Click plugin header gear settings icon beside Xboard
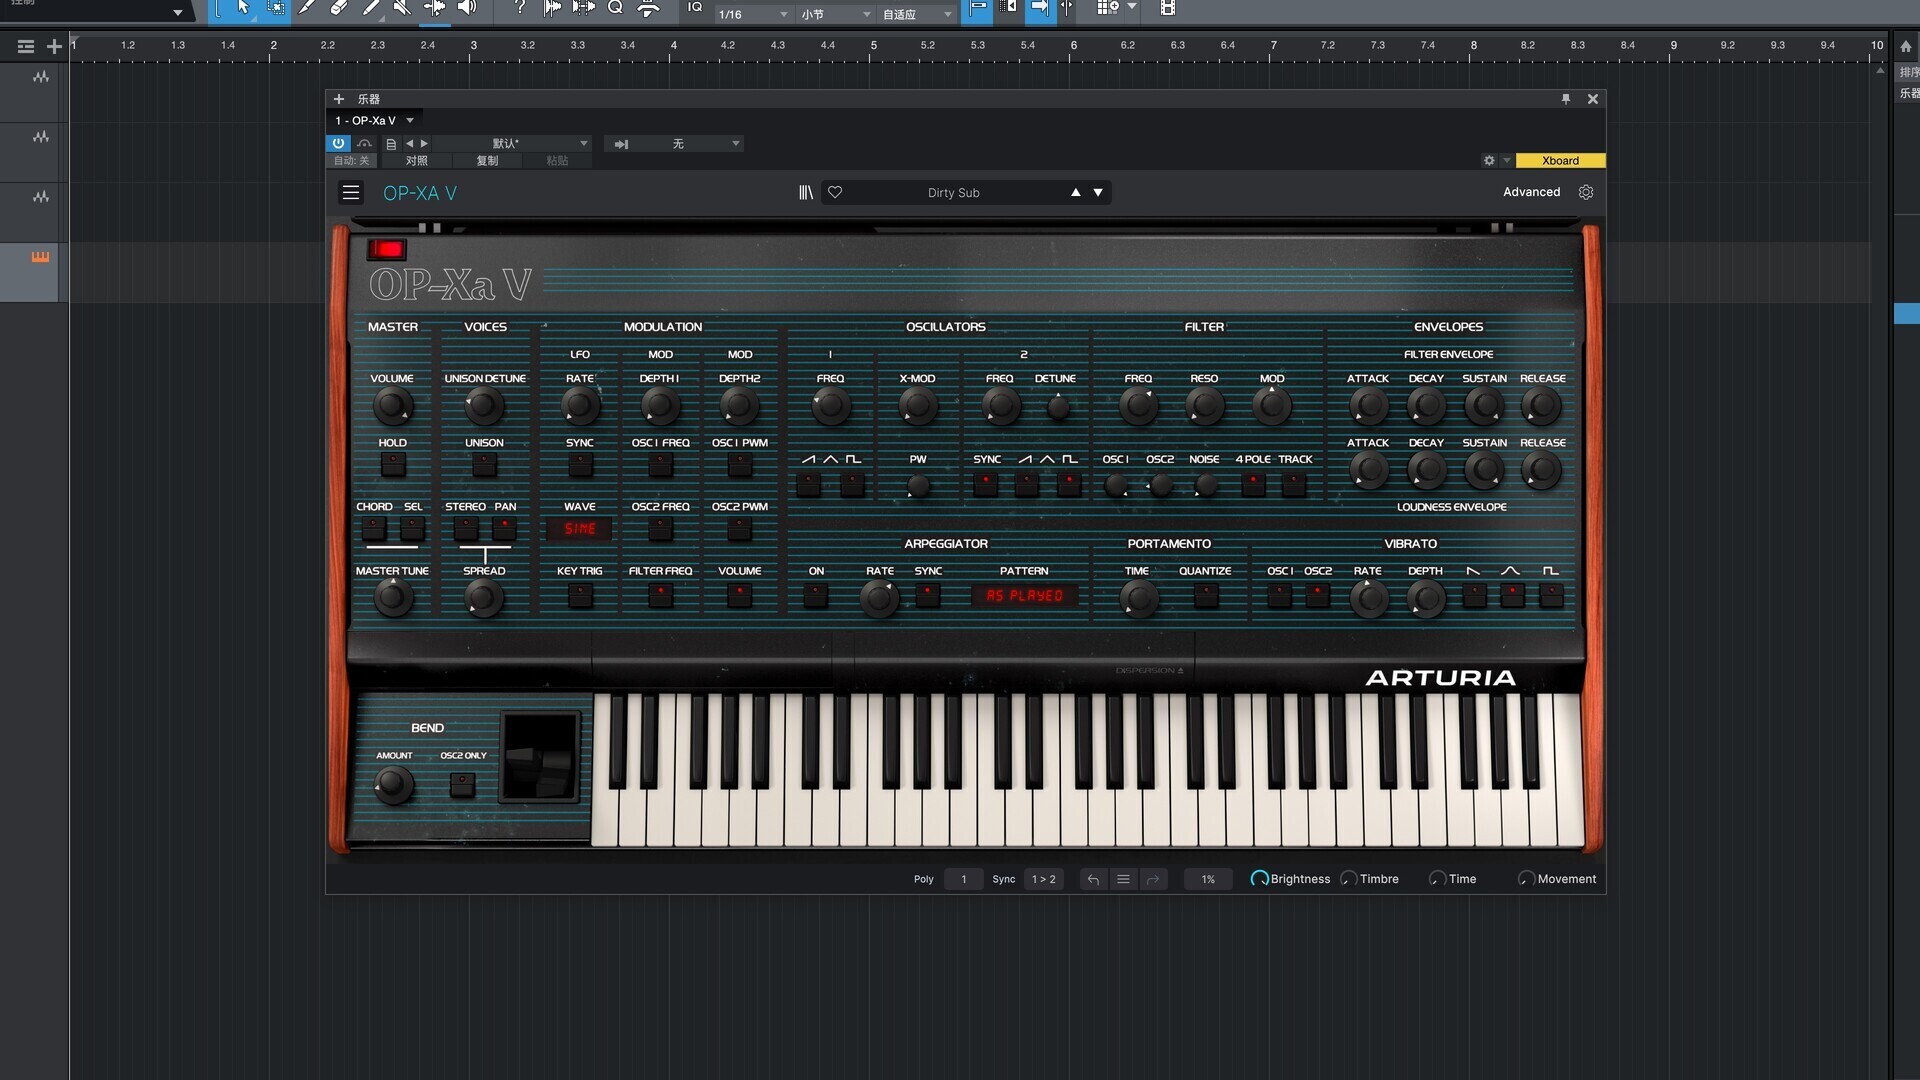The image size is (1920, 1080). (x=1489, y=160)
